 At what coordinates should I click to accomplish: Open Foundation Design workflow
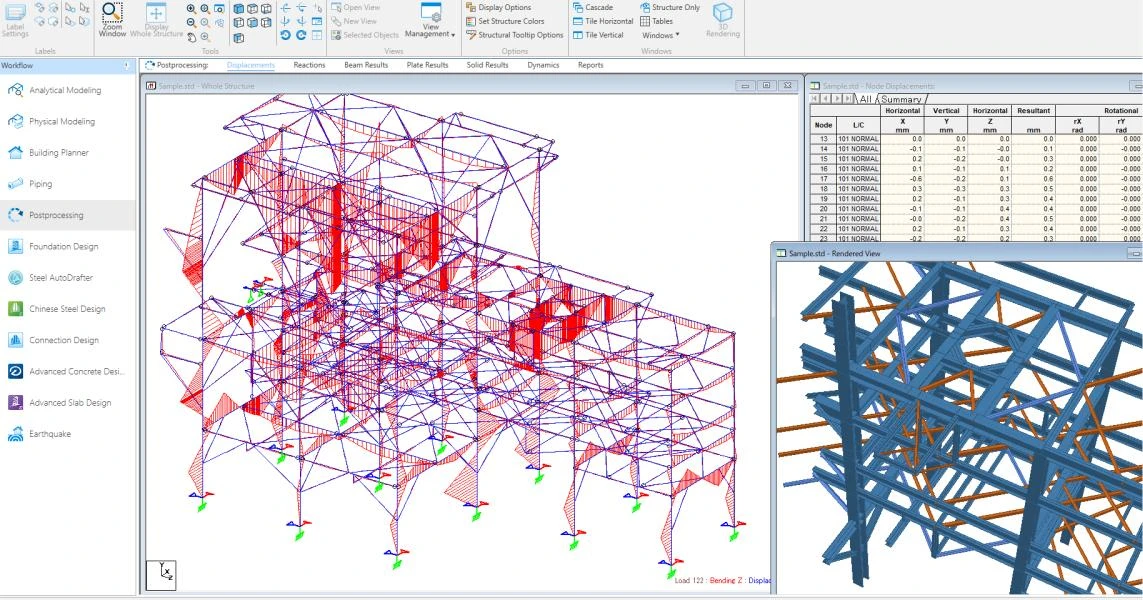tap(64, 247)
